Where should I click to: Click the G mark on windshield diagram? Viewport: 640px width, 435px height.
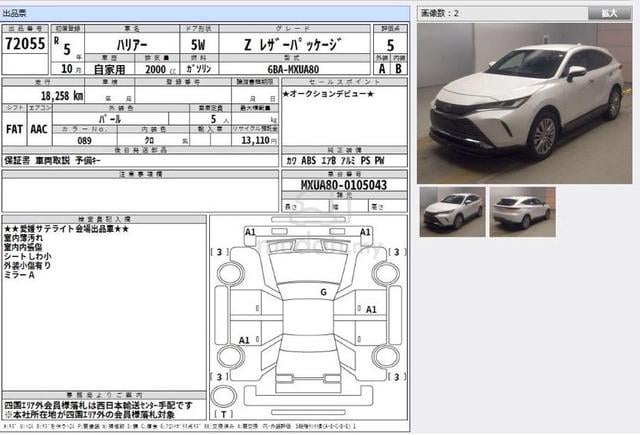323,292
